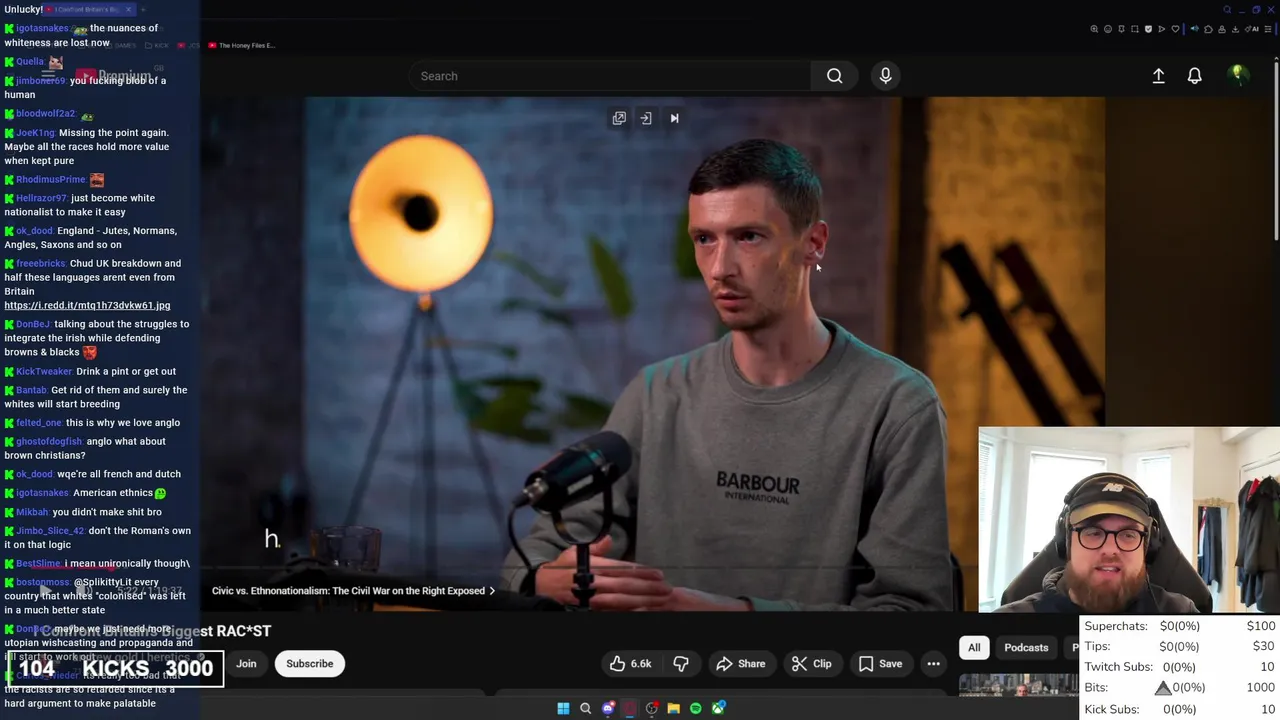The width and height of the screenshot is (1280, 720).
Task: Start voice search with the microphone icon
Action: [x=885, y=76]
